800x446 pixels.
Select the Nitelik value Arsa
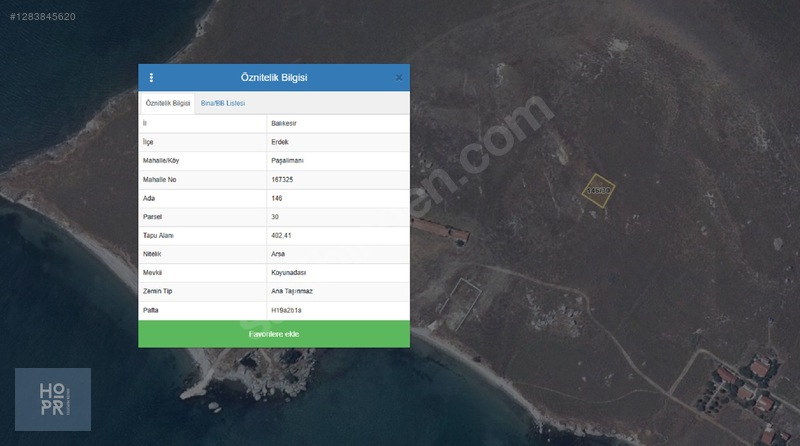click(x=278, y=254)
